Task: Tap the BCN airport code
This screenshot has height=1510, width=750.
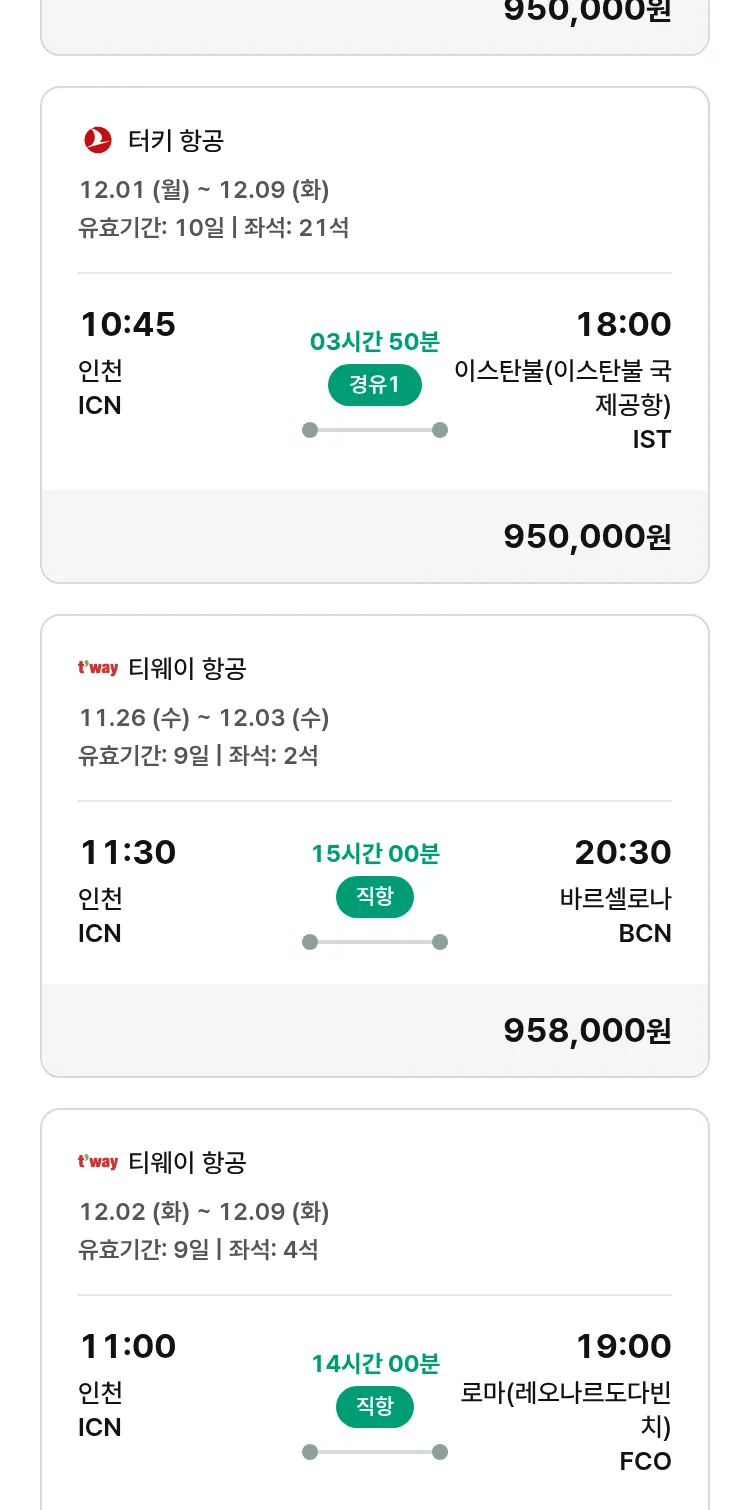Action: pos(645,933)
